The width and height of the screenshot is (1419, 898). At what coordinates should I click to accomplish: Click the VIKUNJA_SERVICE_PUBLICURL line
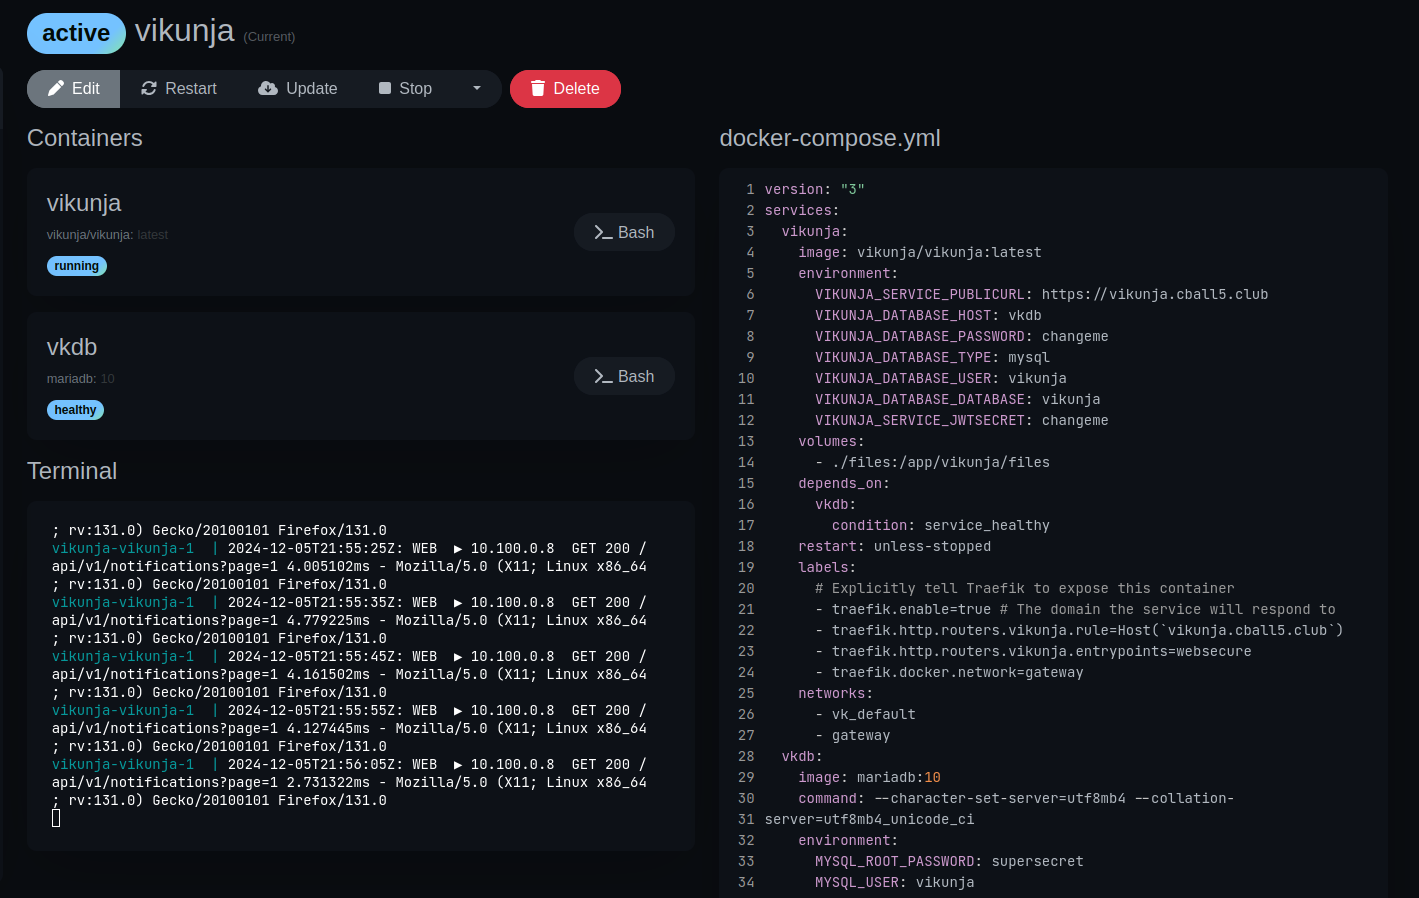coord(1041,294)
